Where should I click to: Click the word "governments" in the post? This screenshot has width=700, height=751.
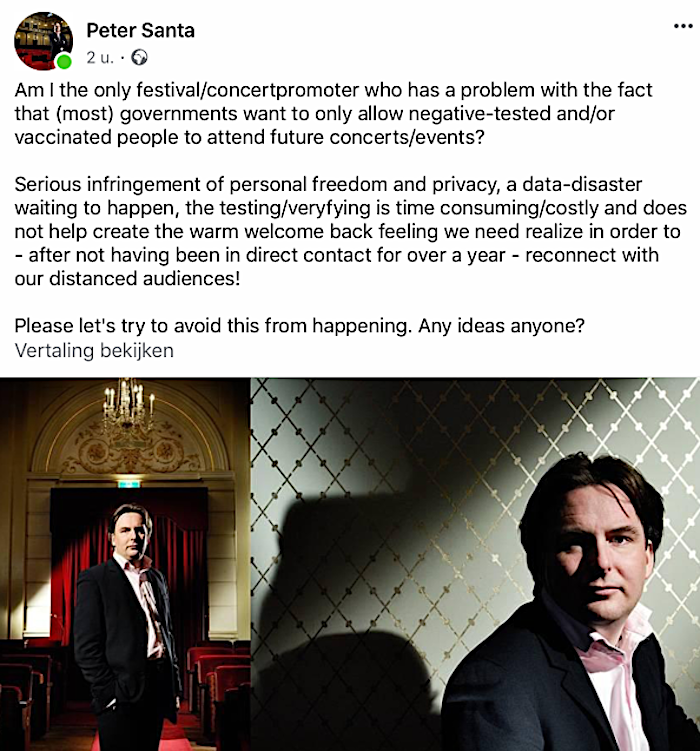(178, 114)
